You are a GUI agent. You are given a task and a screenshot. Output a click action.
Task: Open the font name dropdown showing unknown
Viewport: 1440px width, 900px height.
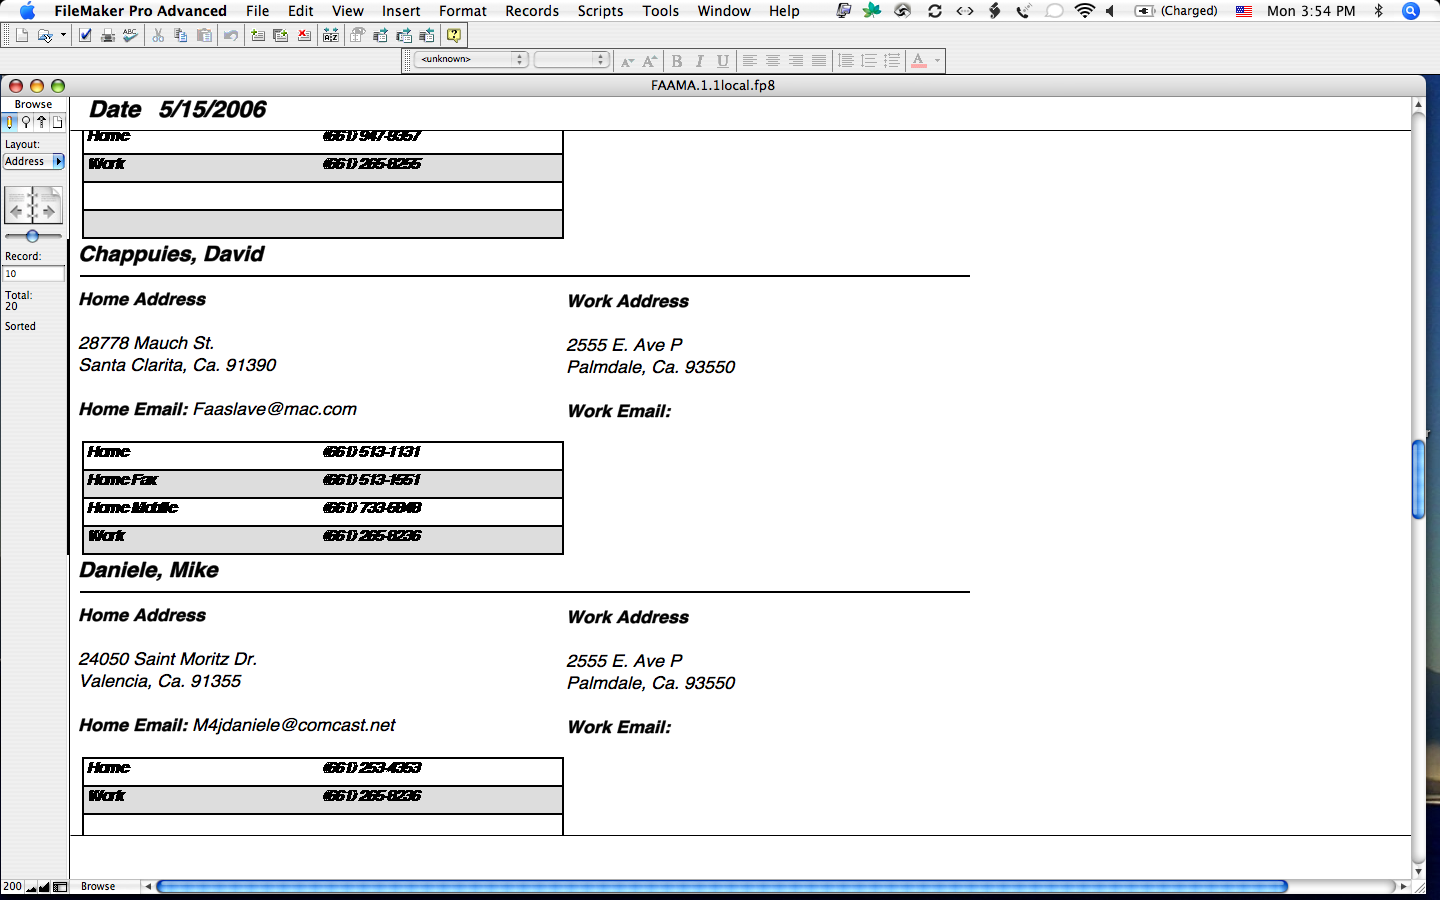[472, 60]
